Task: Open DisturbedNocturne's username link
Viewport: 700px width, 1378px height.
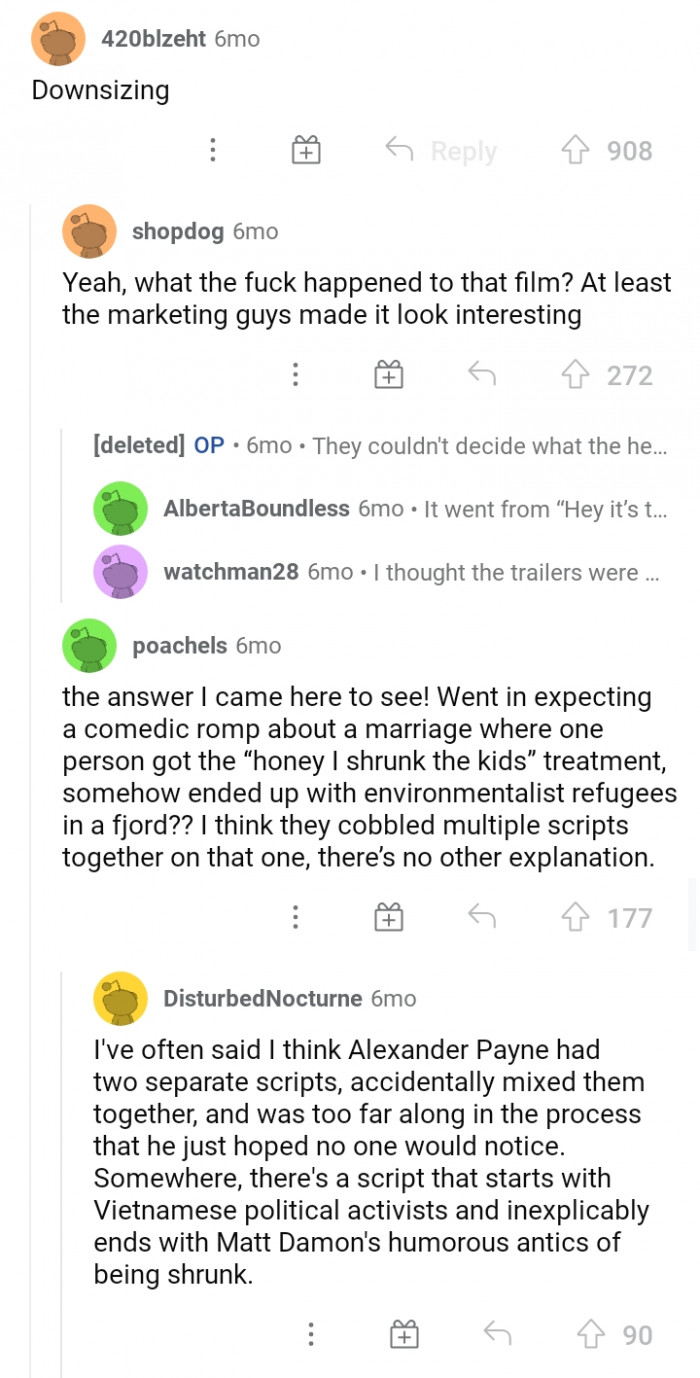Action: pos(262,998)
